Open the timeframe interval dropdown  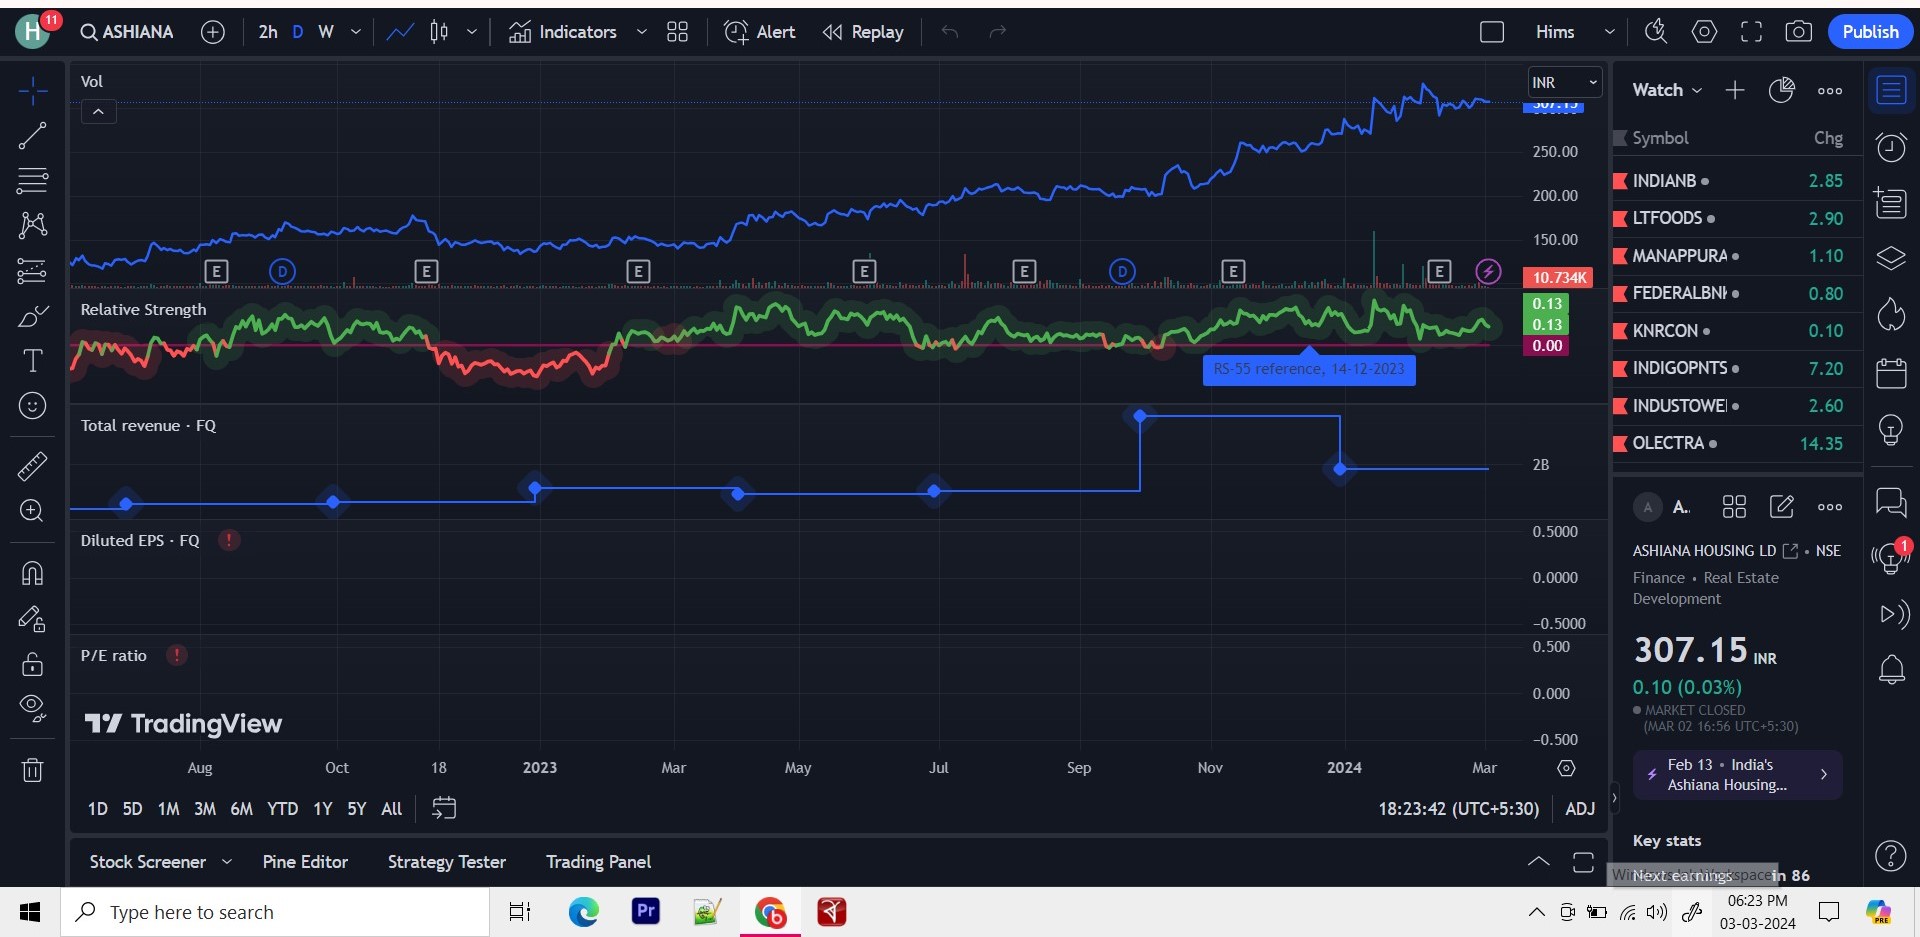tap(356, 32)
